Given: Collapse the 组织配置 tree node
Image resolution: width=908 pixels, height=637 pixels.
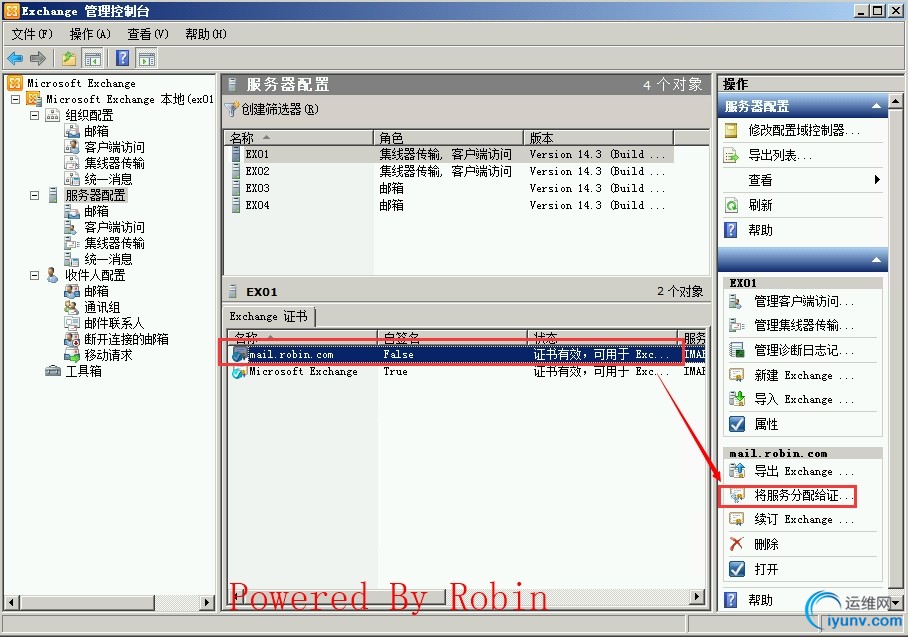Looking at the screenshot, I should pos(35,115).
